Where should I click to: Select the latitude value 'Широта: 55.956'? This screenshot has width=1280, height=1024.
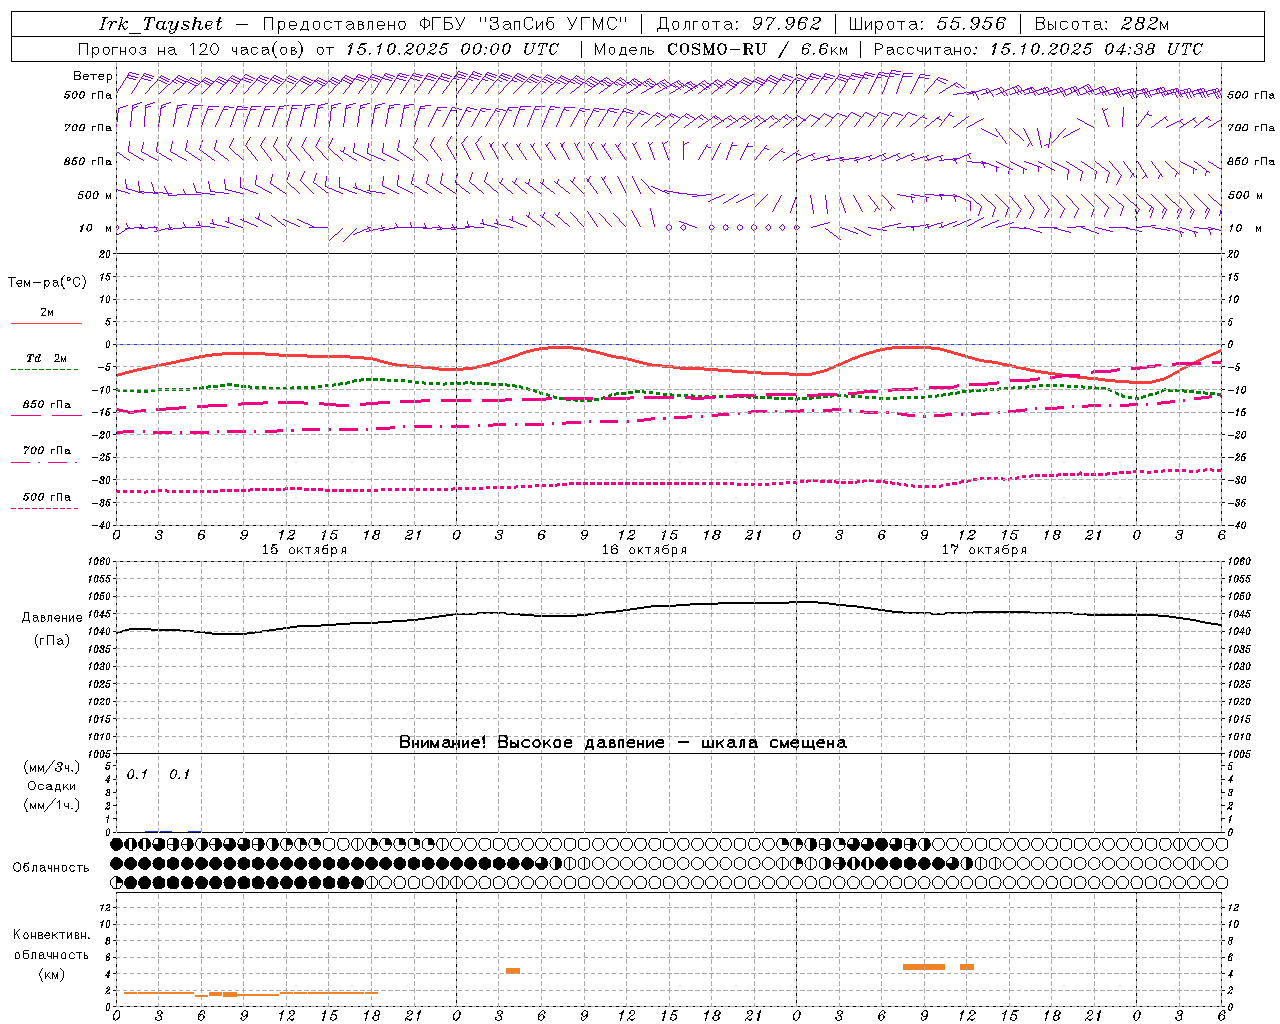tap(927, 24)
